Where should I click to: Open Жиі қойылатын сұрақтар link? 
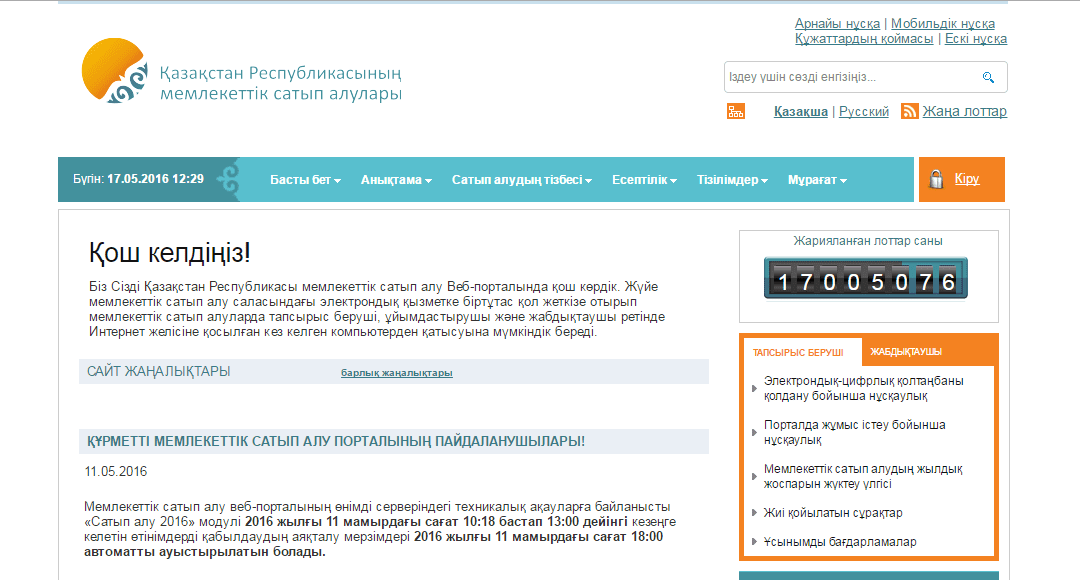coord(833,512)
